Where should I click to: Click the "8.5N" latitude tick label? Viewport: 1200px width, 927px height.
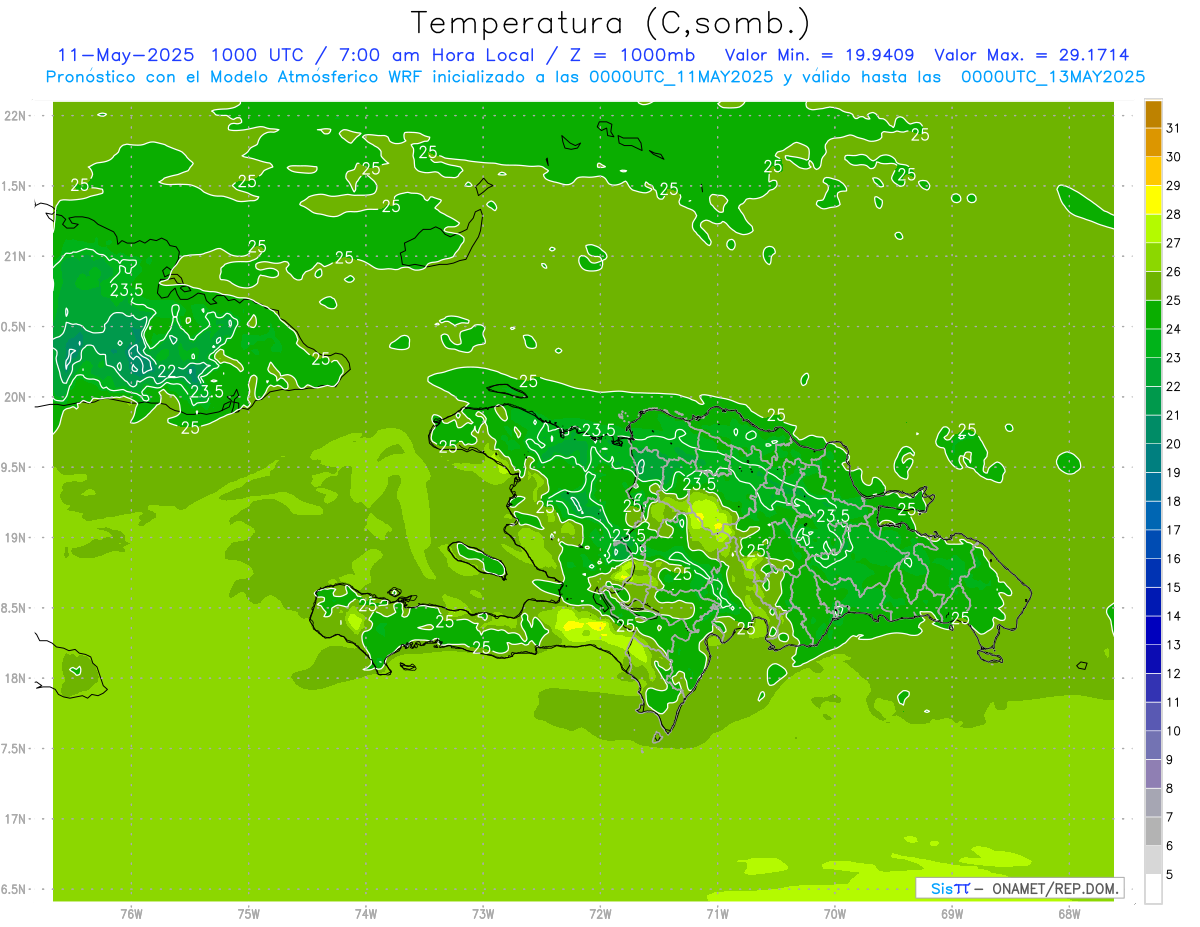[x=15, y=608]
